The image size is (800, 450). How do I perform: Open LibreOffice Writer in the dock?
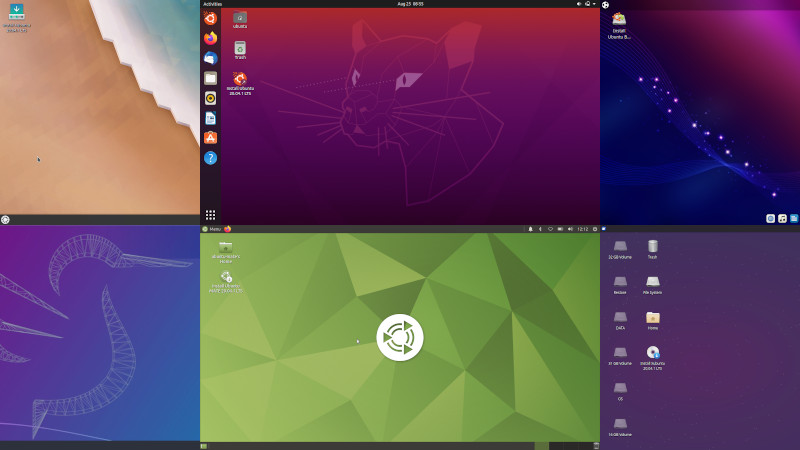(x=210, y=118)
